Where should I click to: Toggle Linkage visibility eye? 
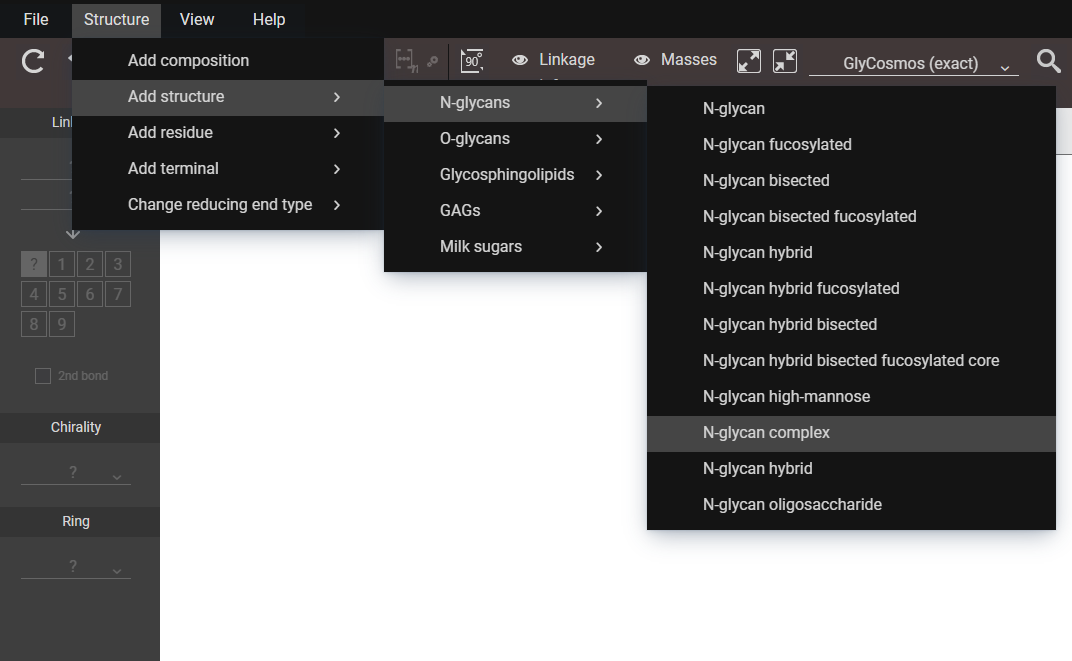520,60
